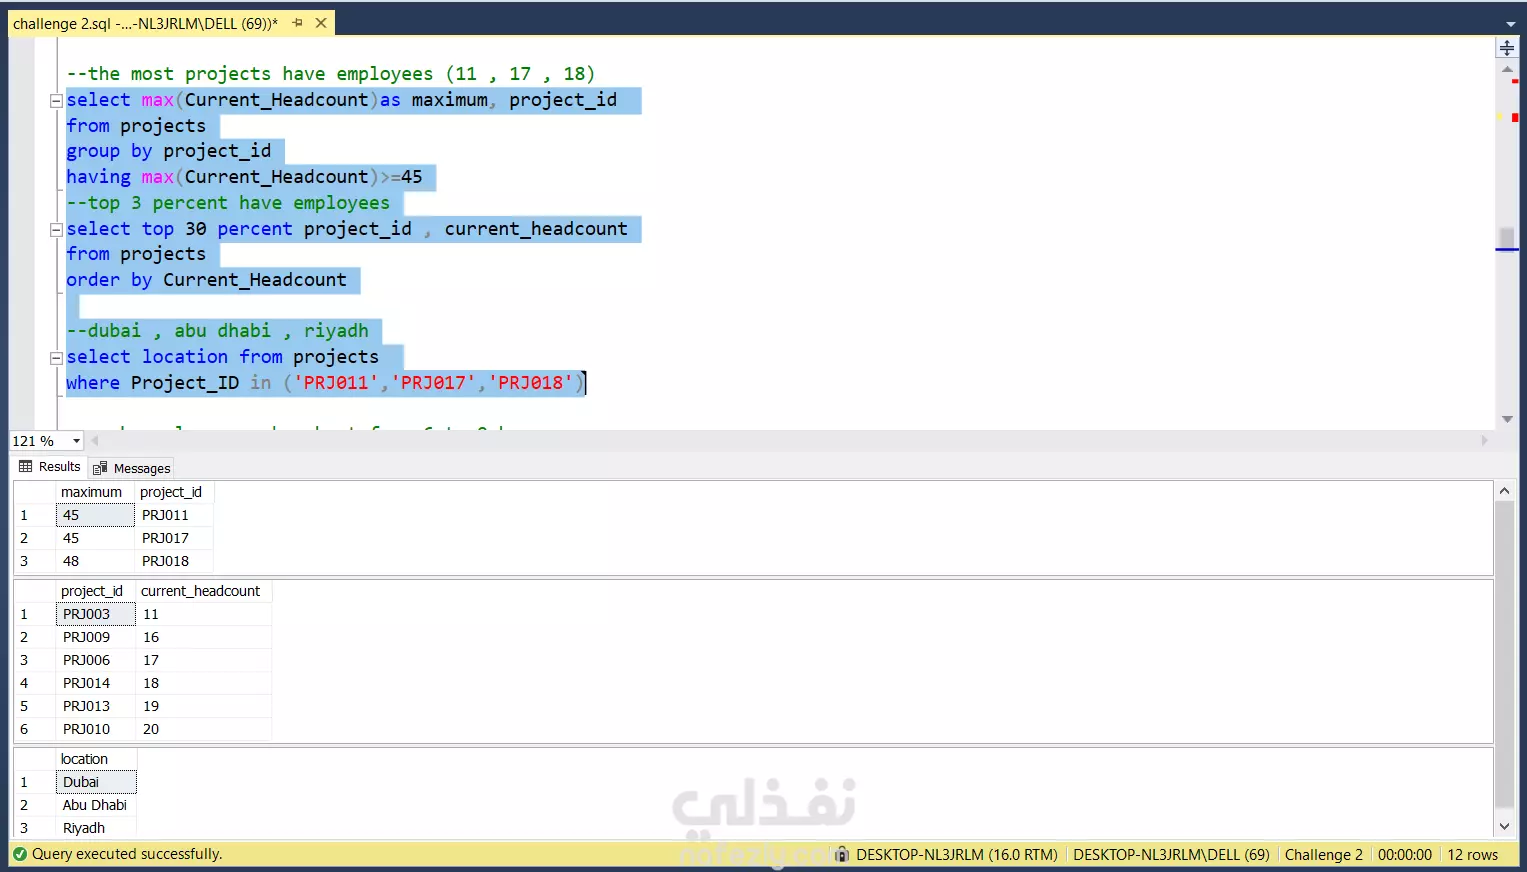Screen dimensions: 1527x872
Task: Select the PRJ009 cell
Action: point(95,637)
